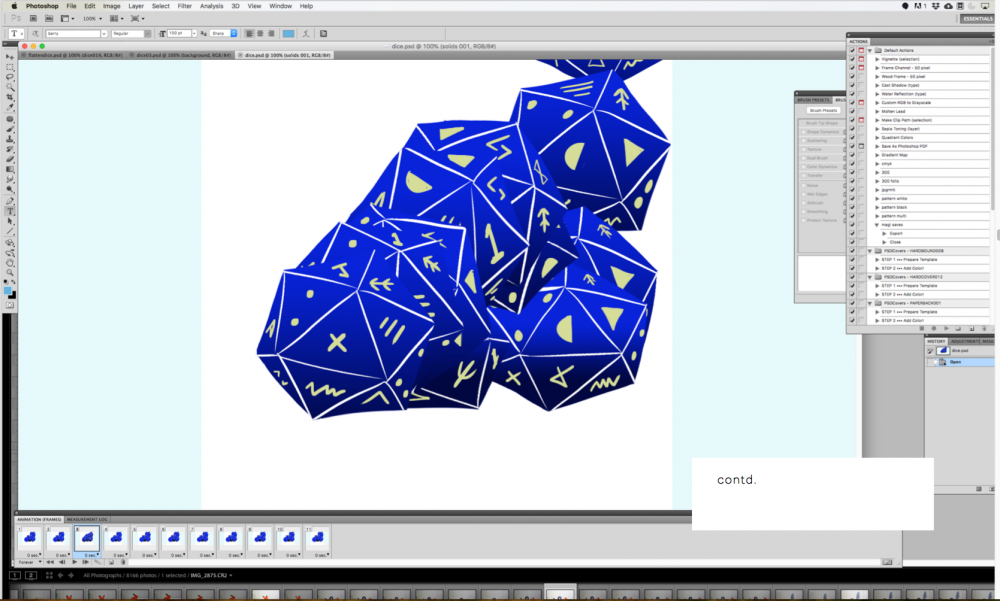Click the font size input field
Viewport: 1000px width, 601px height.
179,34
